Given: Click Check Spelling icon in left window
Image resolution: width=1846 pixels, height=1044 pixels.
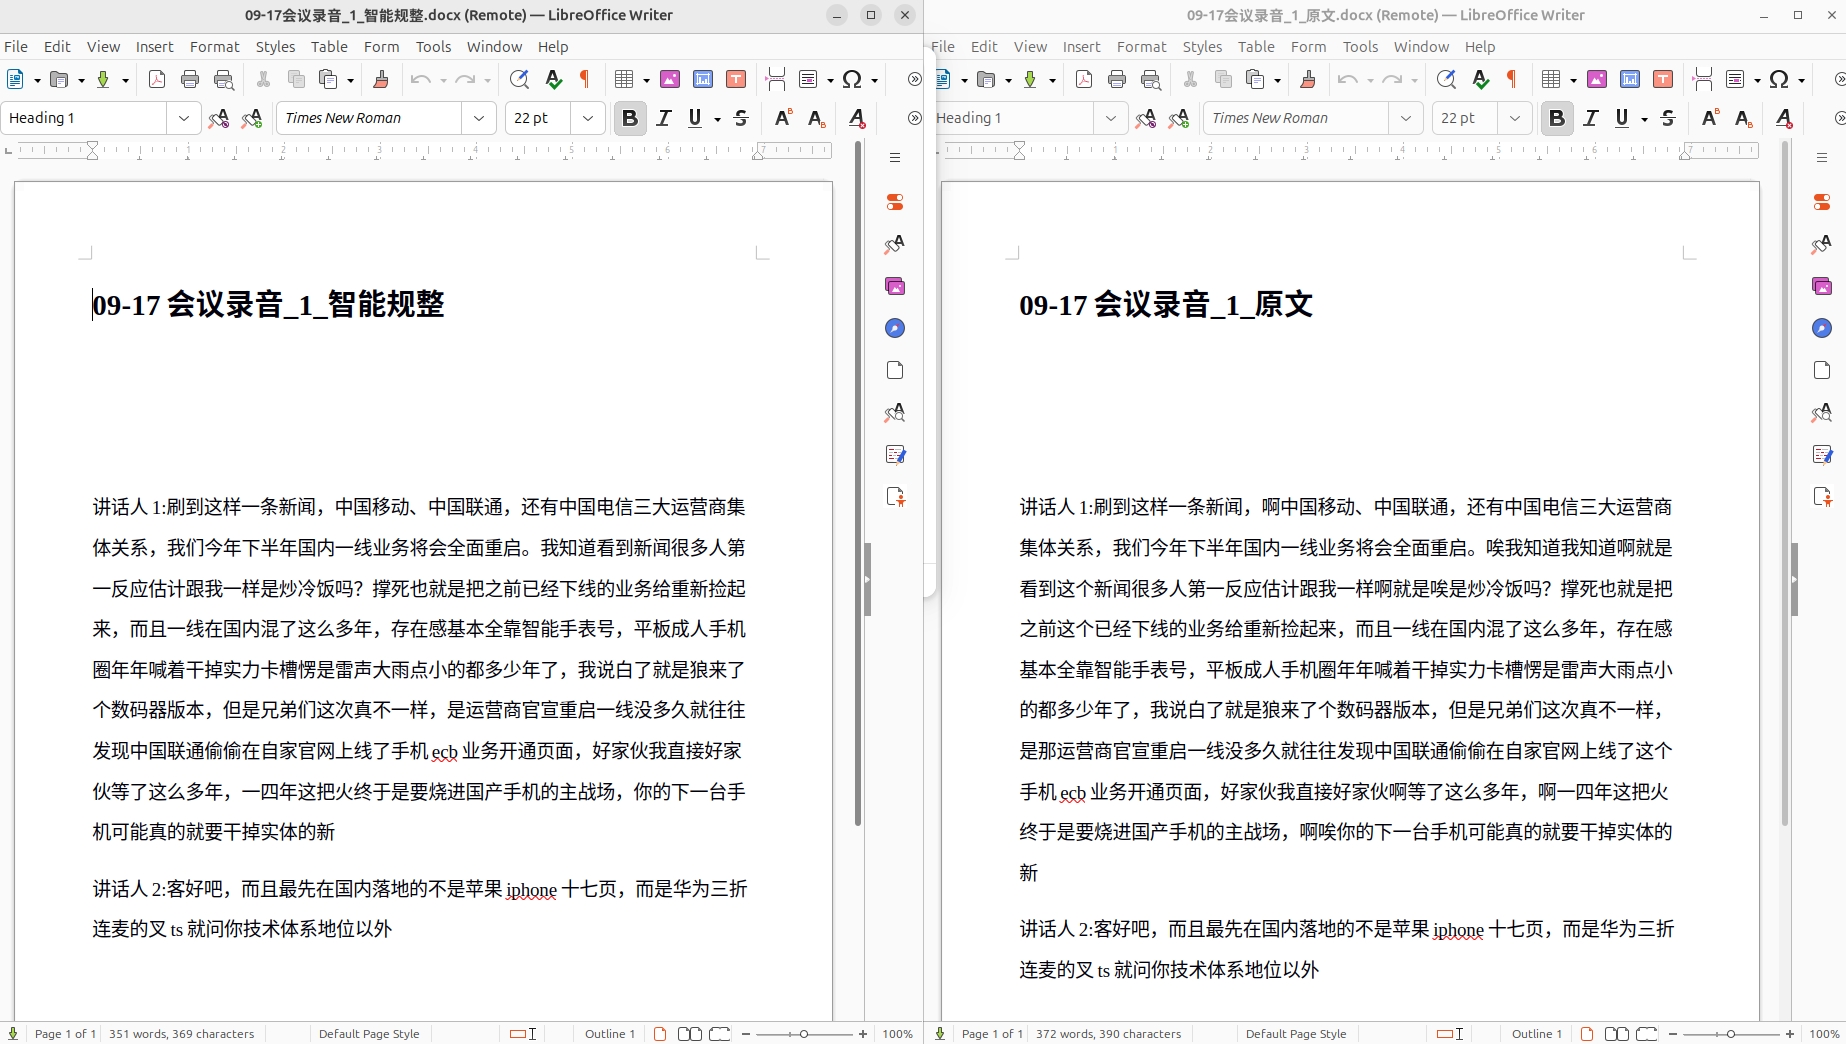Looking at the screenshot, I should (x=553, y=80).
